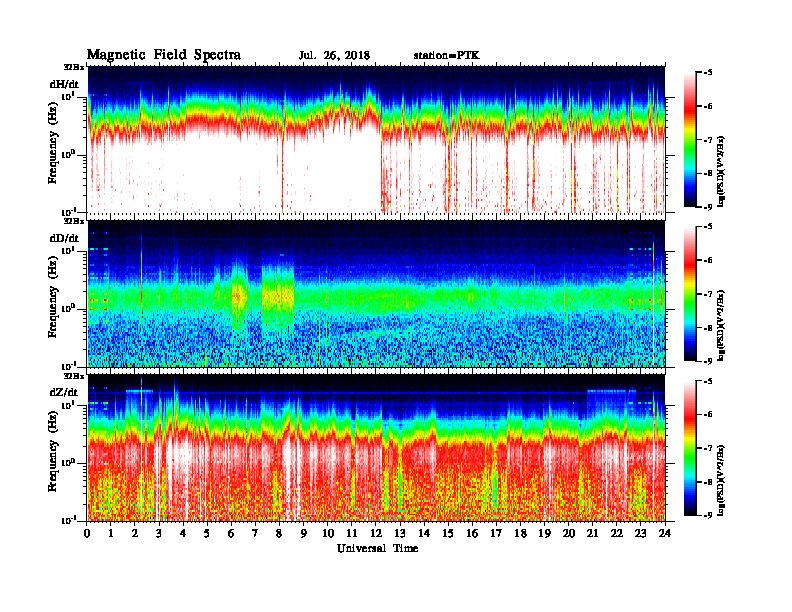The width and height of the screenshot is (792, 612).
Task: Click hour tick label '4' on time axis
Action: tap(183, 533)
